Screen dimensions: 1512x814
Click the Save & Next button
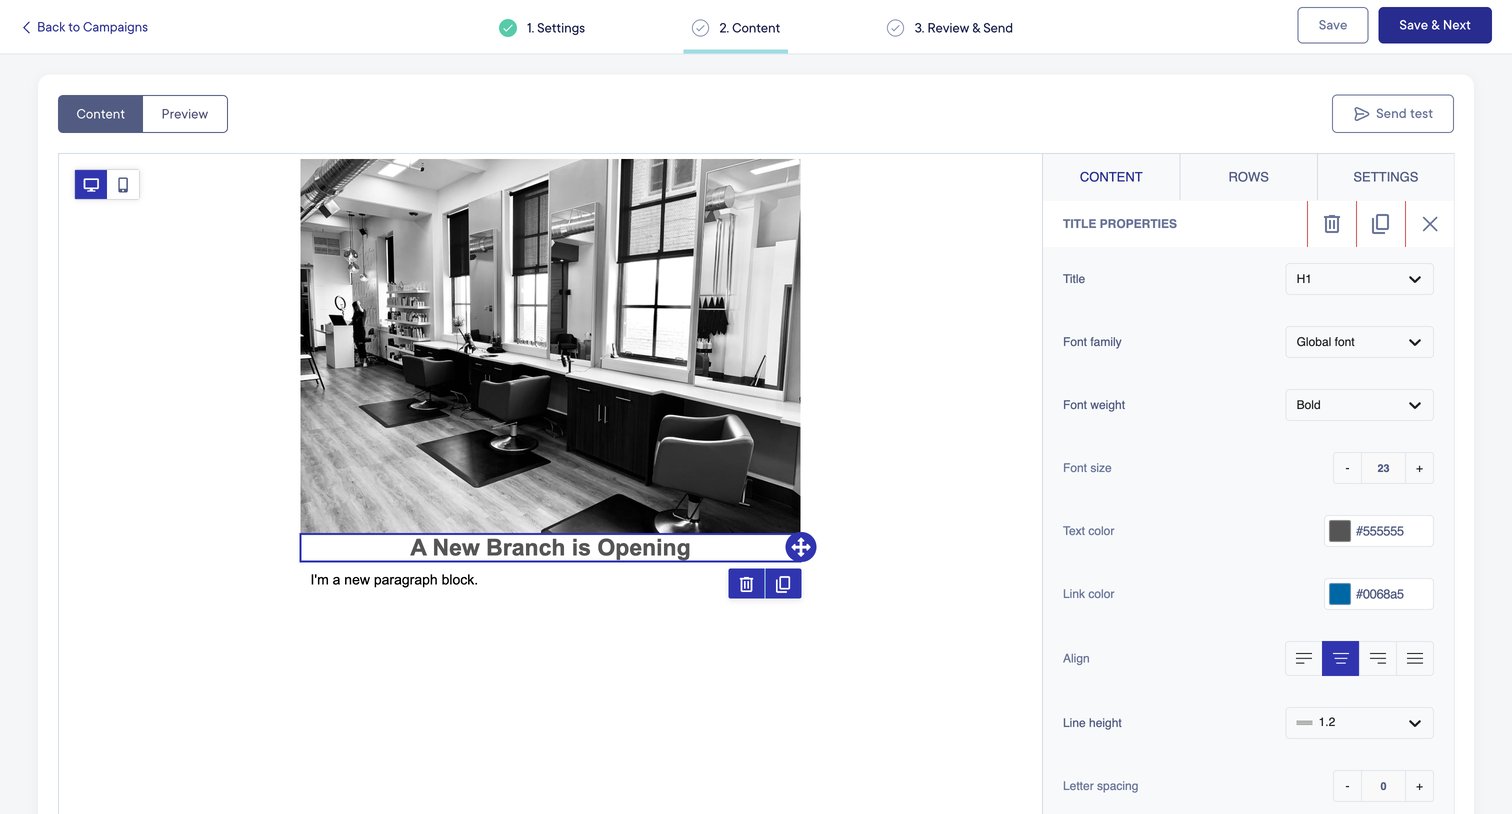pos(1435,25)
